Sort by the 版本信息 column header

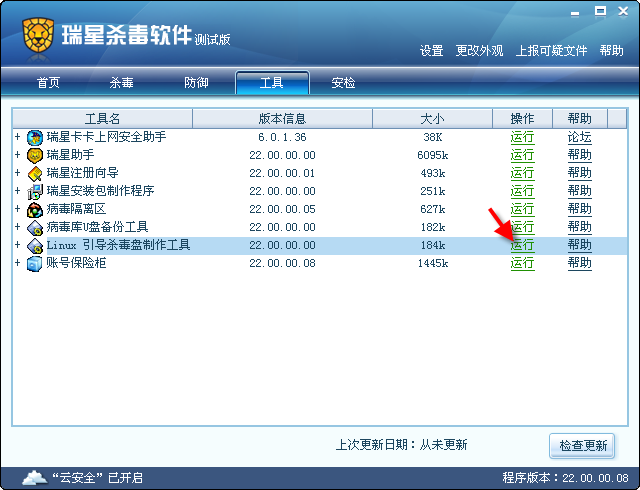click(282, 119)
